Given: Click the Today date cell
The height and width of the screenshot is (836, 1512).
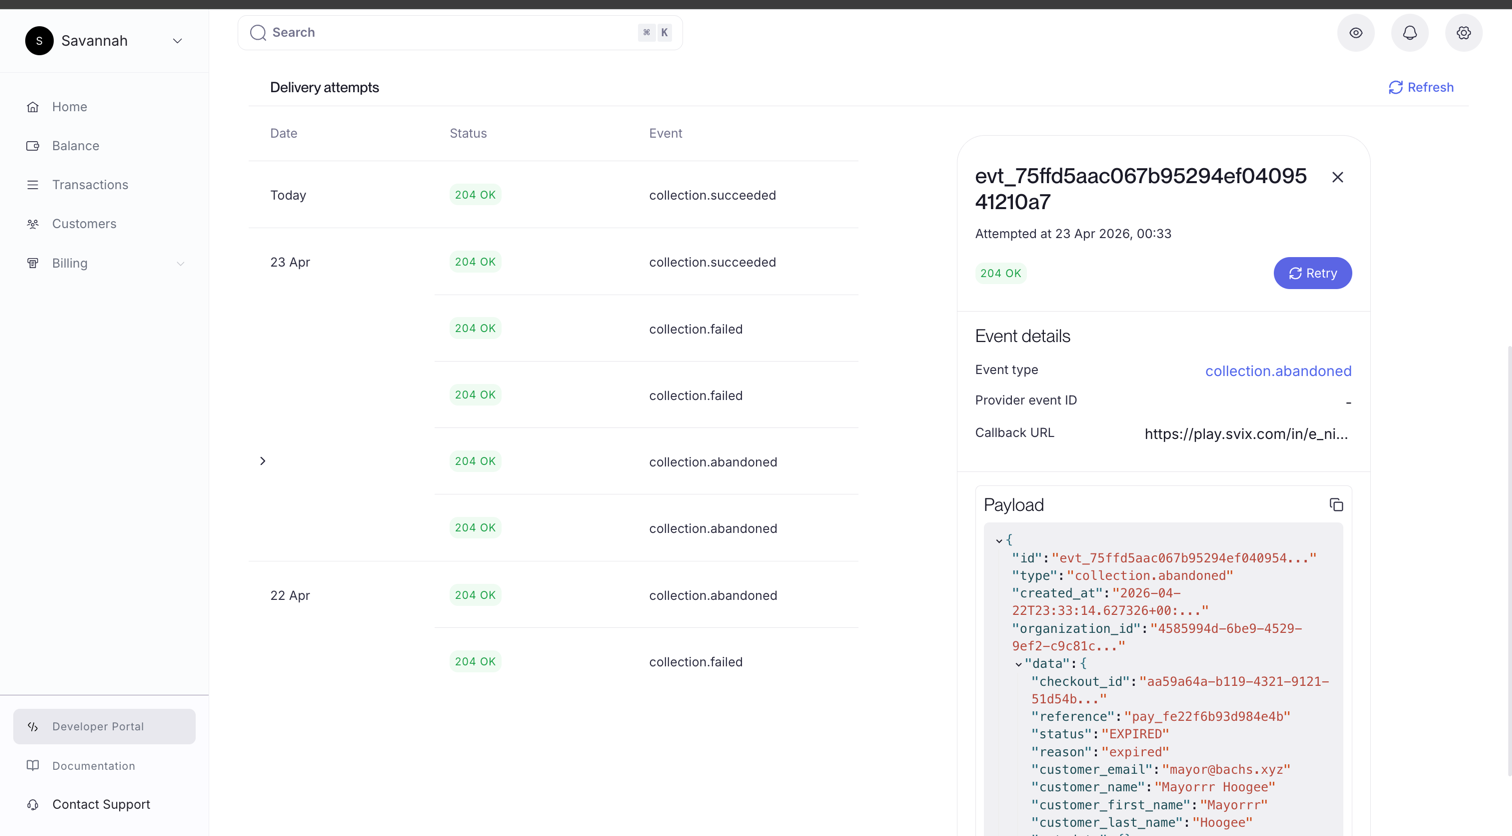Looking at the screenshot, I should click(x=288, y=196).
